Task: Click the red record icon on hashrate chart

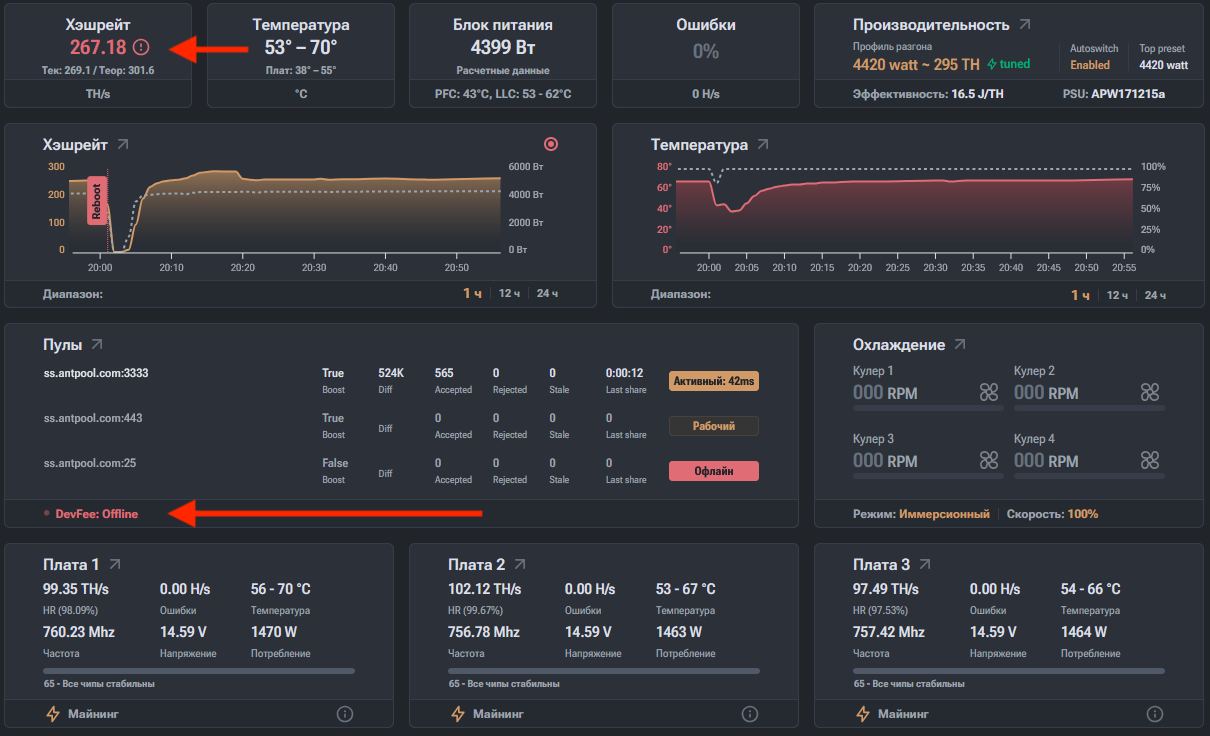Action: point(550,144)
